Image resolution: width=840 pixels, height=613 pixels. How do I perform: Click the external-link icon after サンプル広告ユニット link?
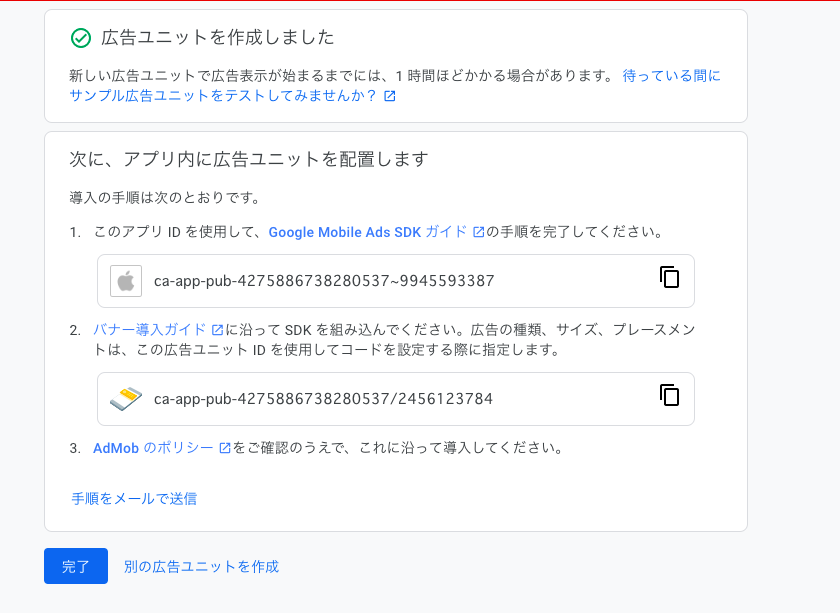coord(388,96)
